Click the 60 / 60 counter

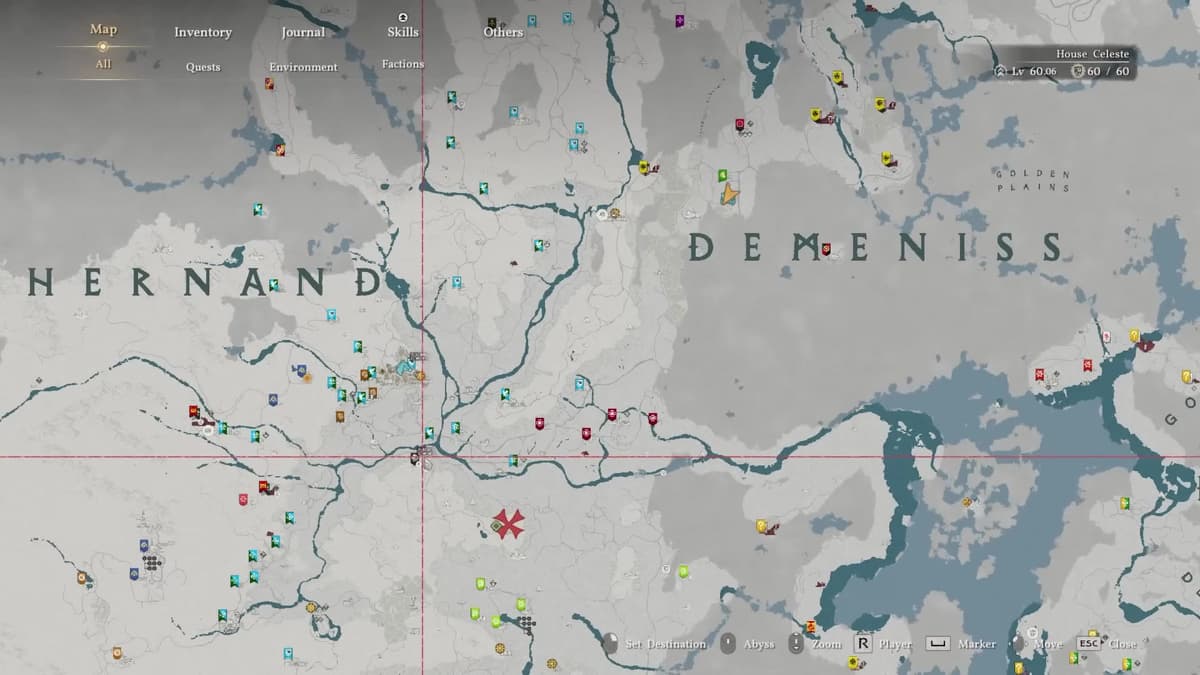[1109, 71]
